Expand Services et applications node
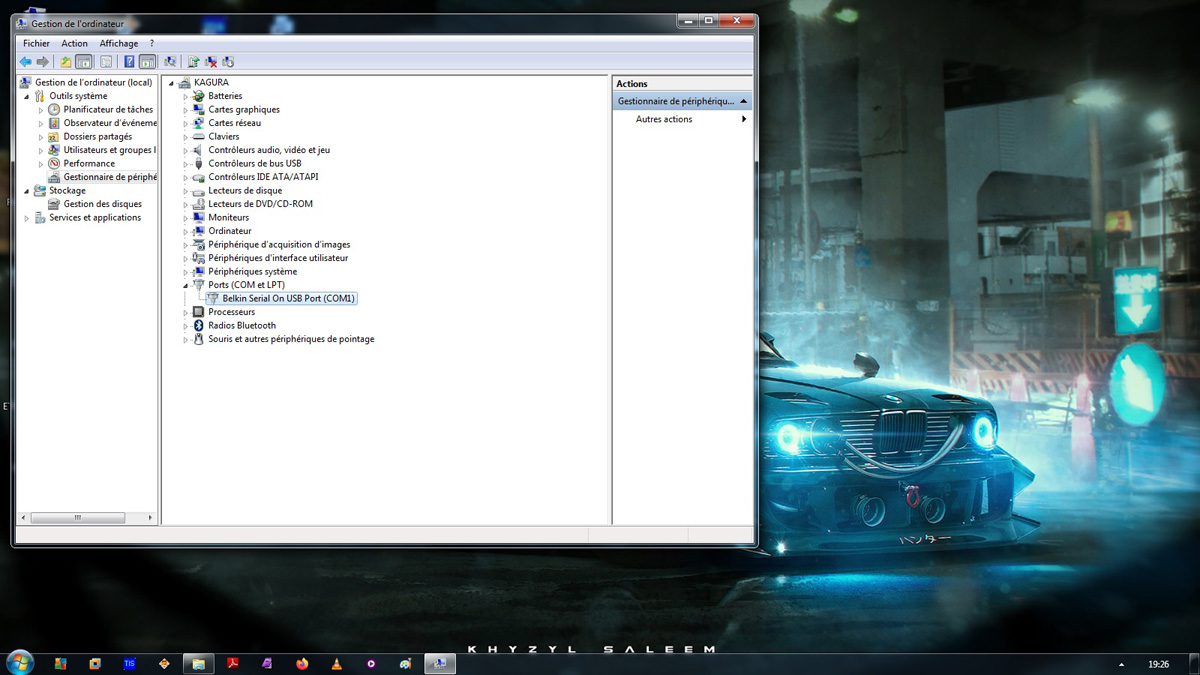The height and width of the screenshot is (675, 1200). (x=27, y=218)
